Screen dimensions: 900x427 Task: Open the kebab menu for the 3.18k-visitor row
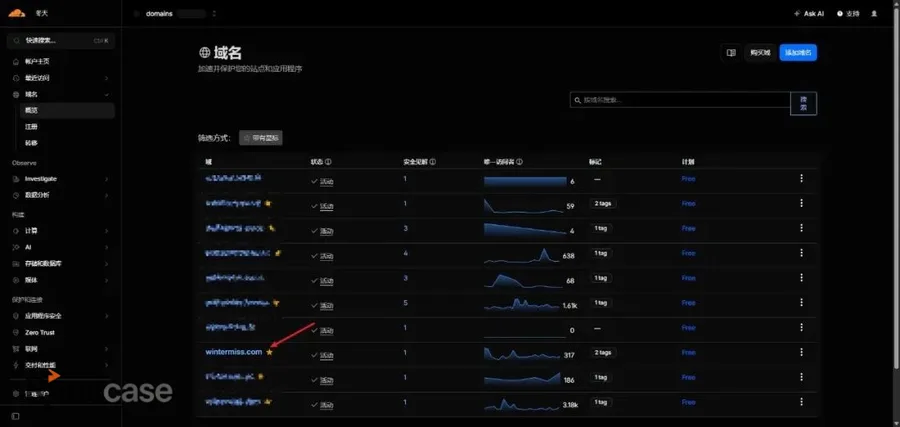[801, 402]
